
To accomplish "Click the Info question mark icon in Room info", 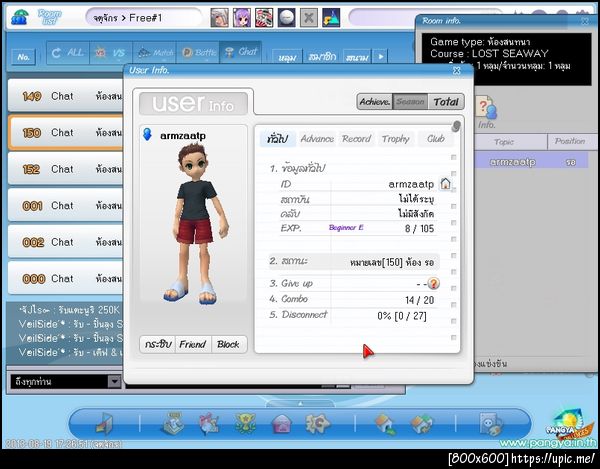I will pos(486,108).
